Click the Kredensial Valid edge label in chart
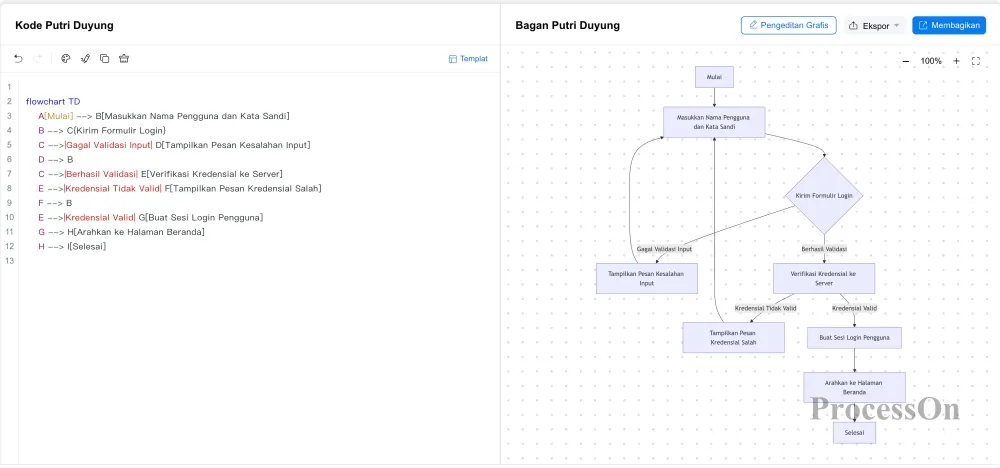Screen dimensions: 1000x468 (855, 309)
